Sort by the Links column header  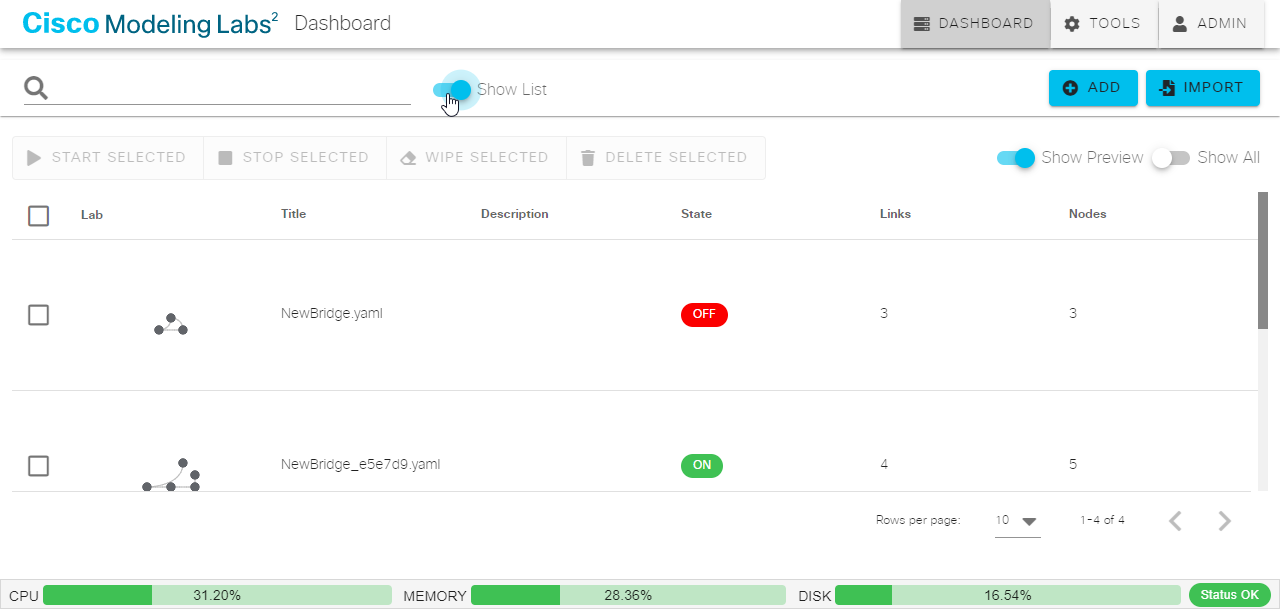(895, 214)
